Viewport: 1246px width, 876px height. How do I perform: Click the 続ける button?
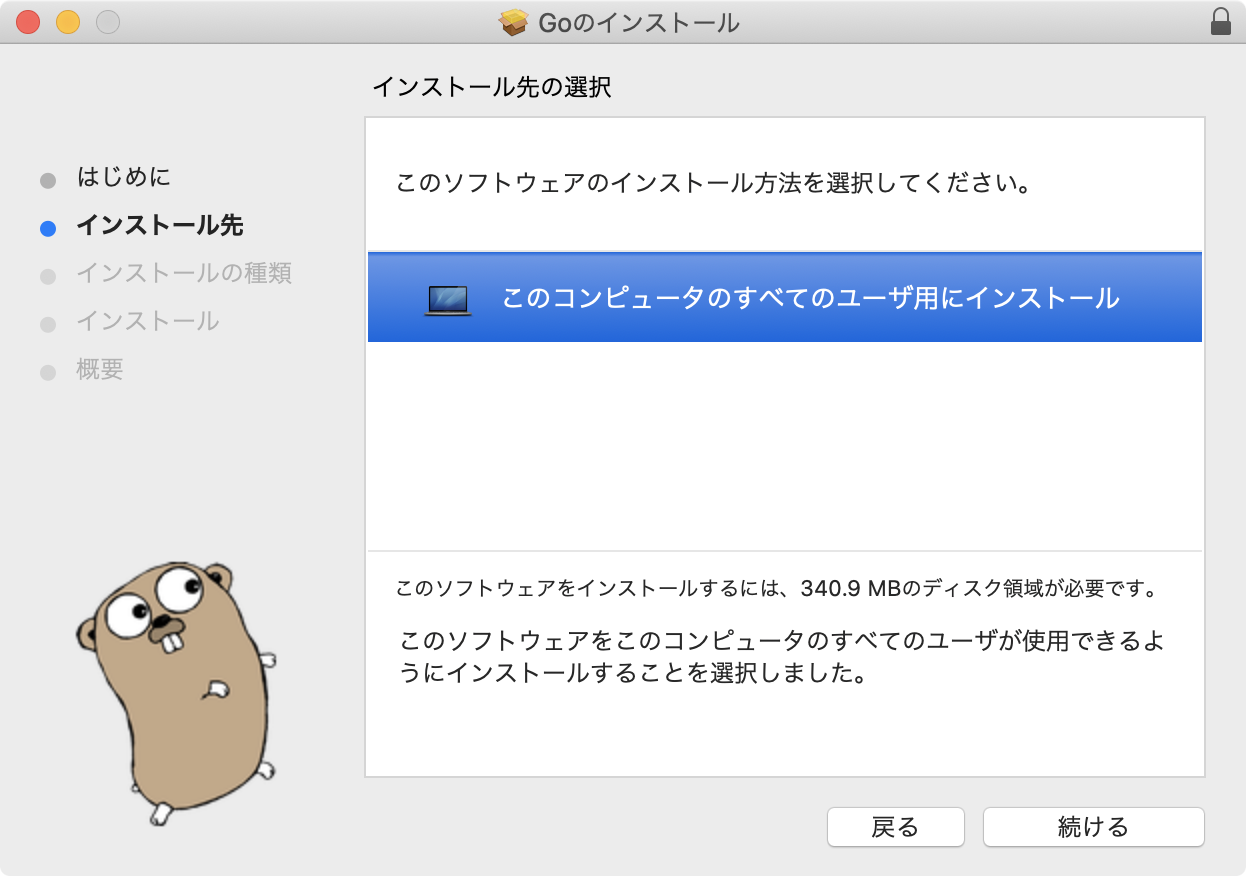point(1093,827)
